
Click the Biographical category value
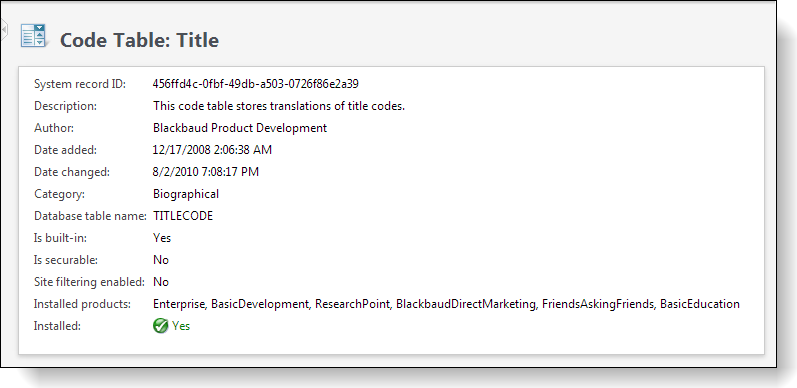pyautogui.click(x=186, y=194)
